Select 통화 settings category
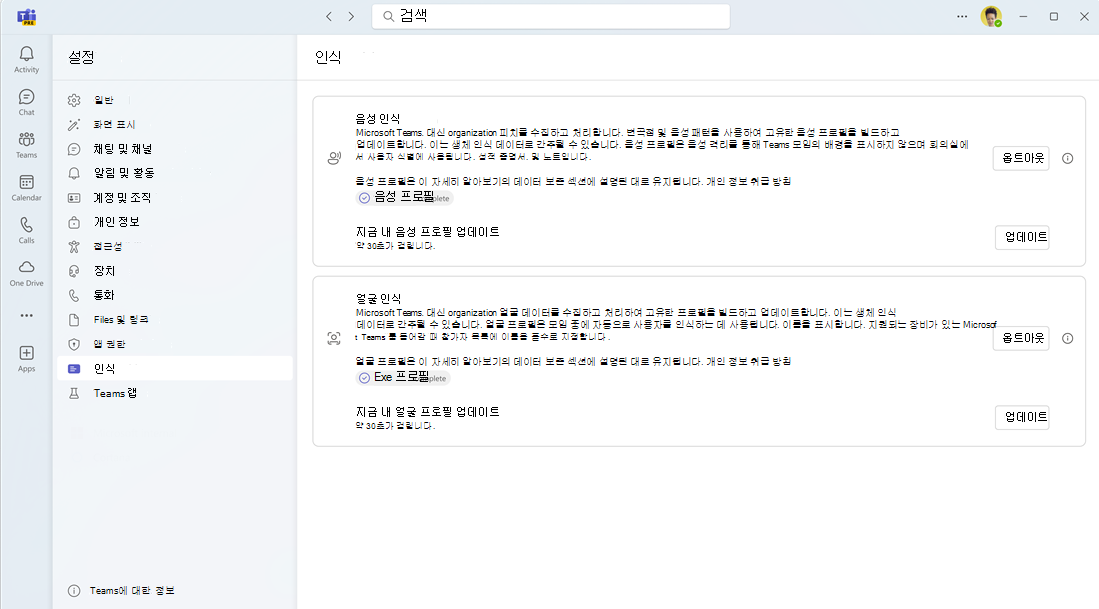 pyautogui.click(x=175, y=295)
